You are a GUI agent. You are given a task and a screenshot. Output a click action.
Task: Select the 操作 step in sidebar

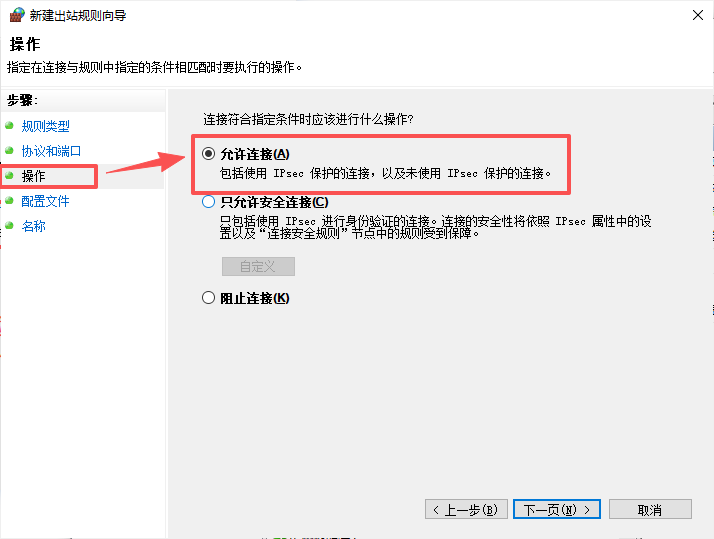(x=34, y=176)
